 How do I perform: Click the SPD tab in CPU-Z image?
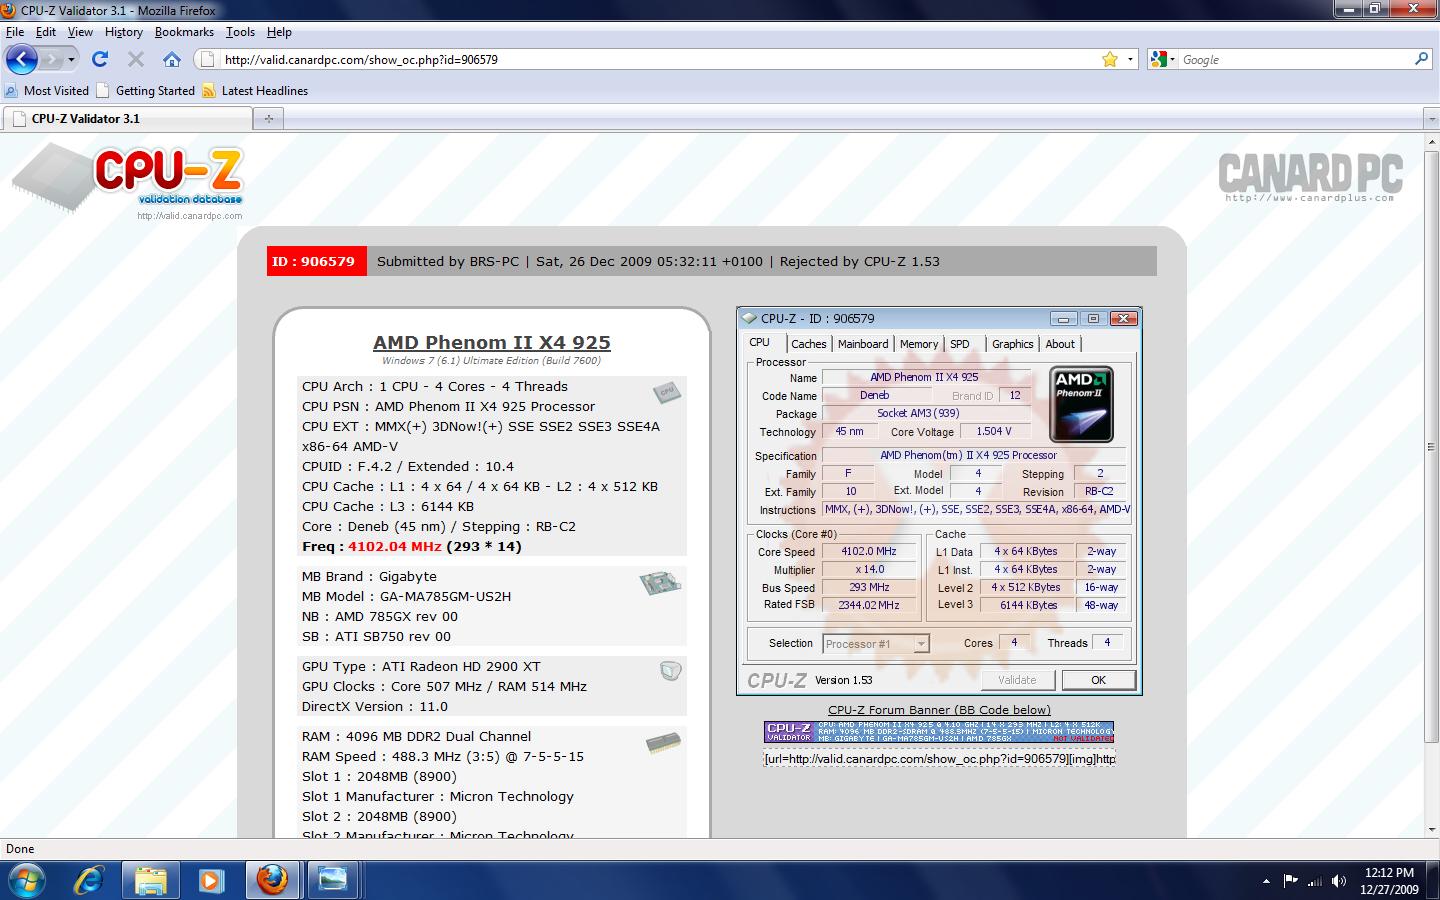click(960, 343)
